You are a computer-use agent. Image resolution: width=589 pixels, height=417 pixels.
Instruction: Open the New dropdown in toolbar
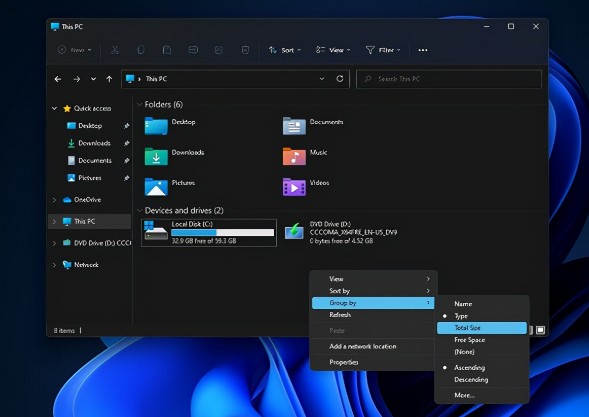point(75,50)
